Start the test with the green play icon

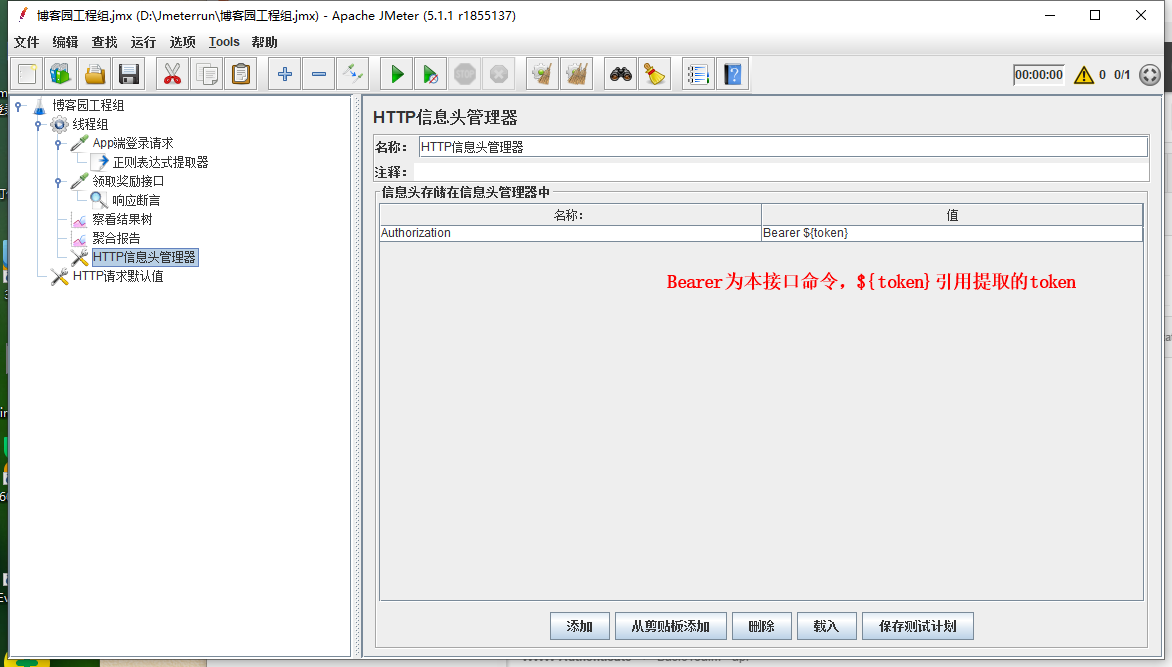click(x=397, y=74)
